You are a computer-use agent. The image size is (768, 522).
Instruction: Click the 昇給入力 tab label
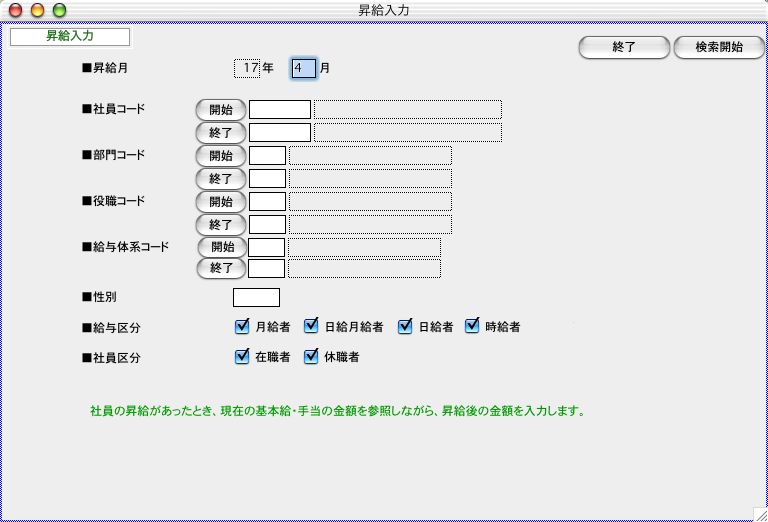70,37
